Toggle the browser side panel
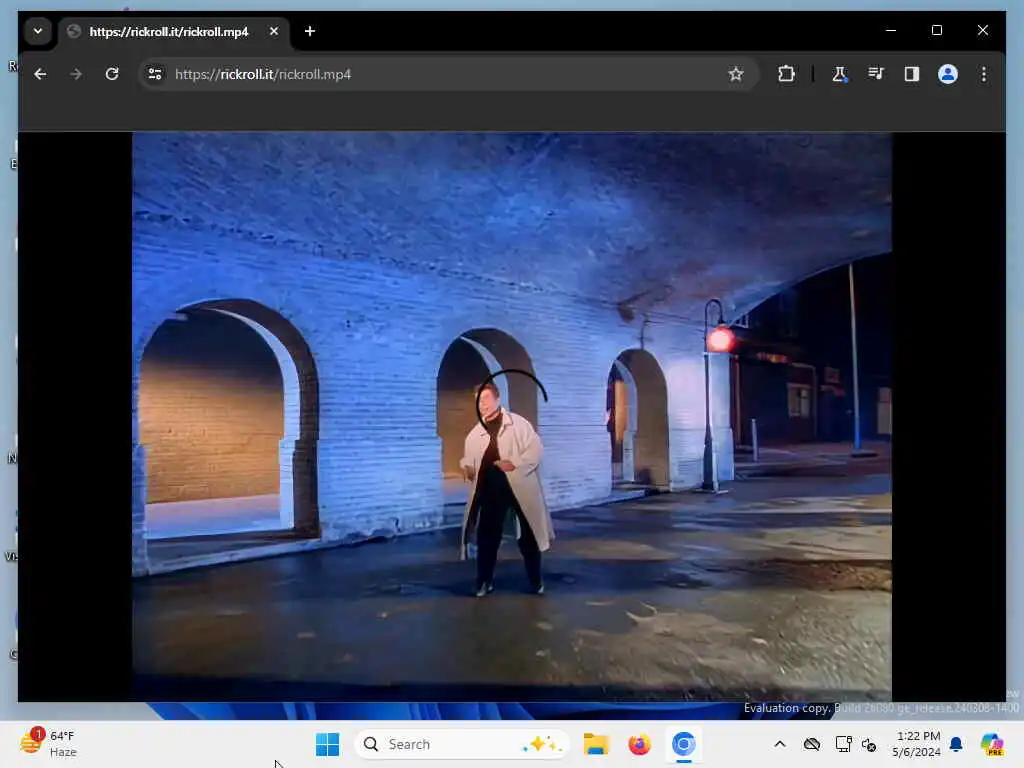 click(x=912, y=74)
